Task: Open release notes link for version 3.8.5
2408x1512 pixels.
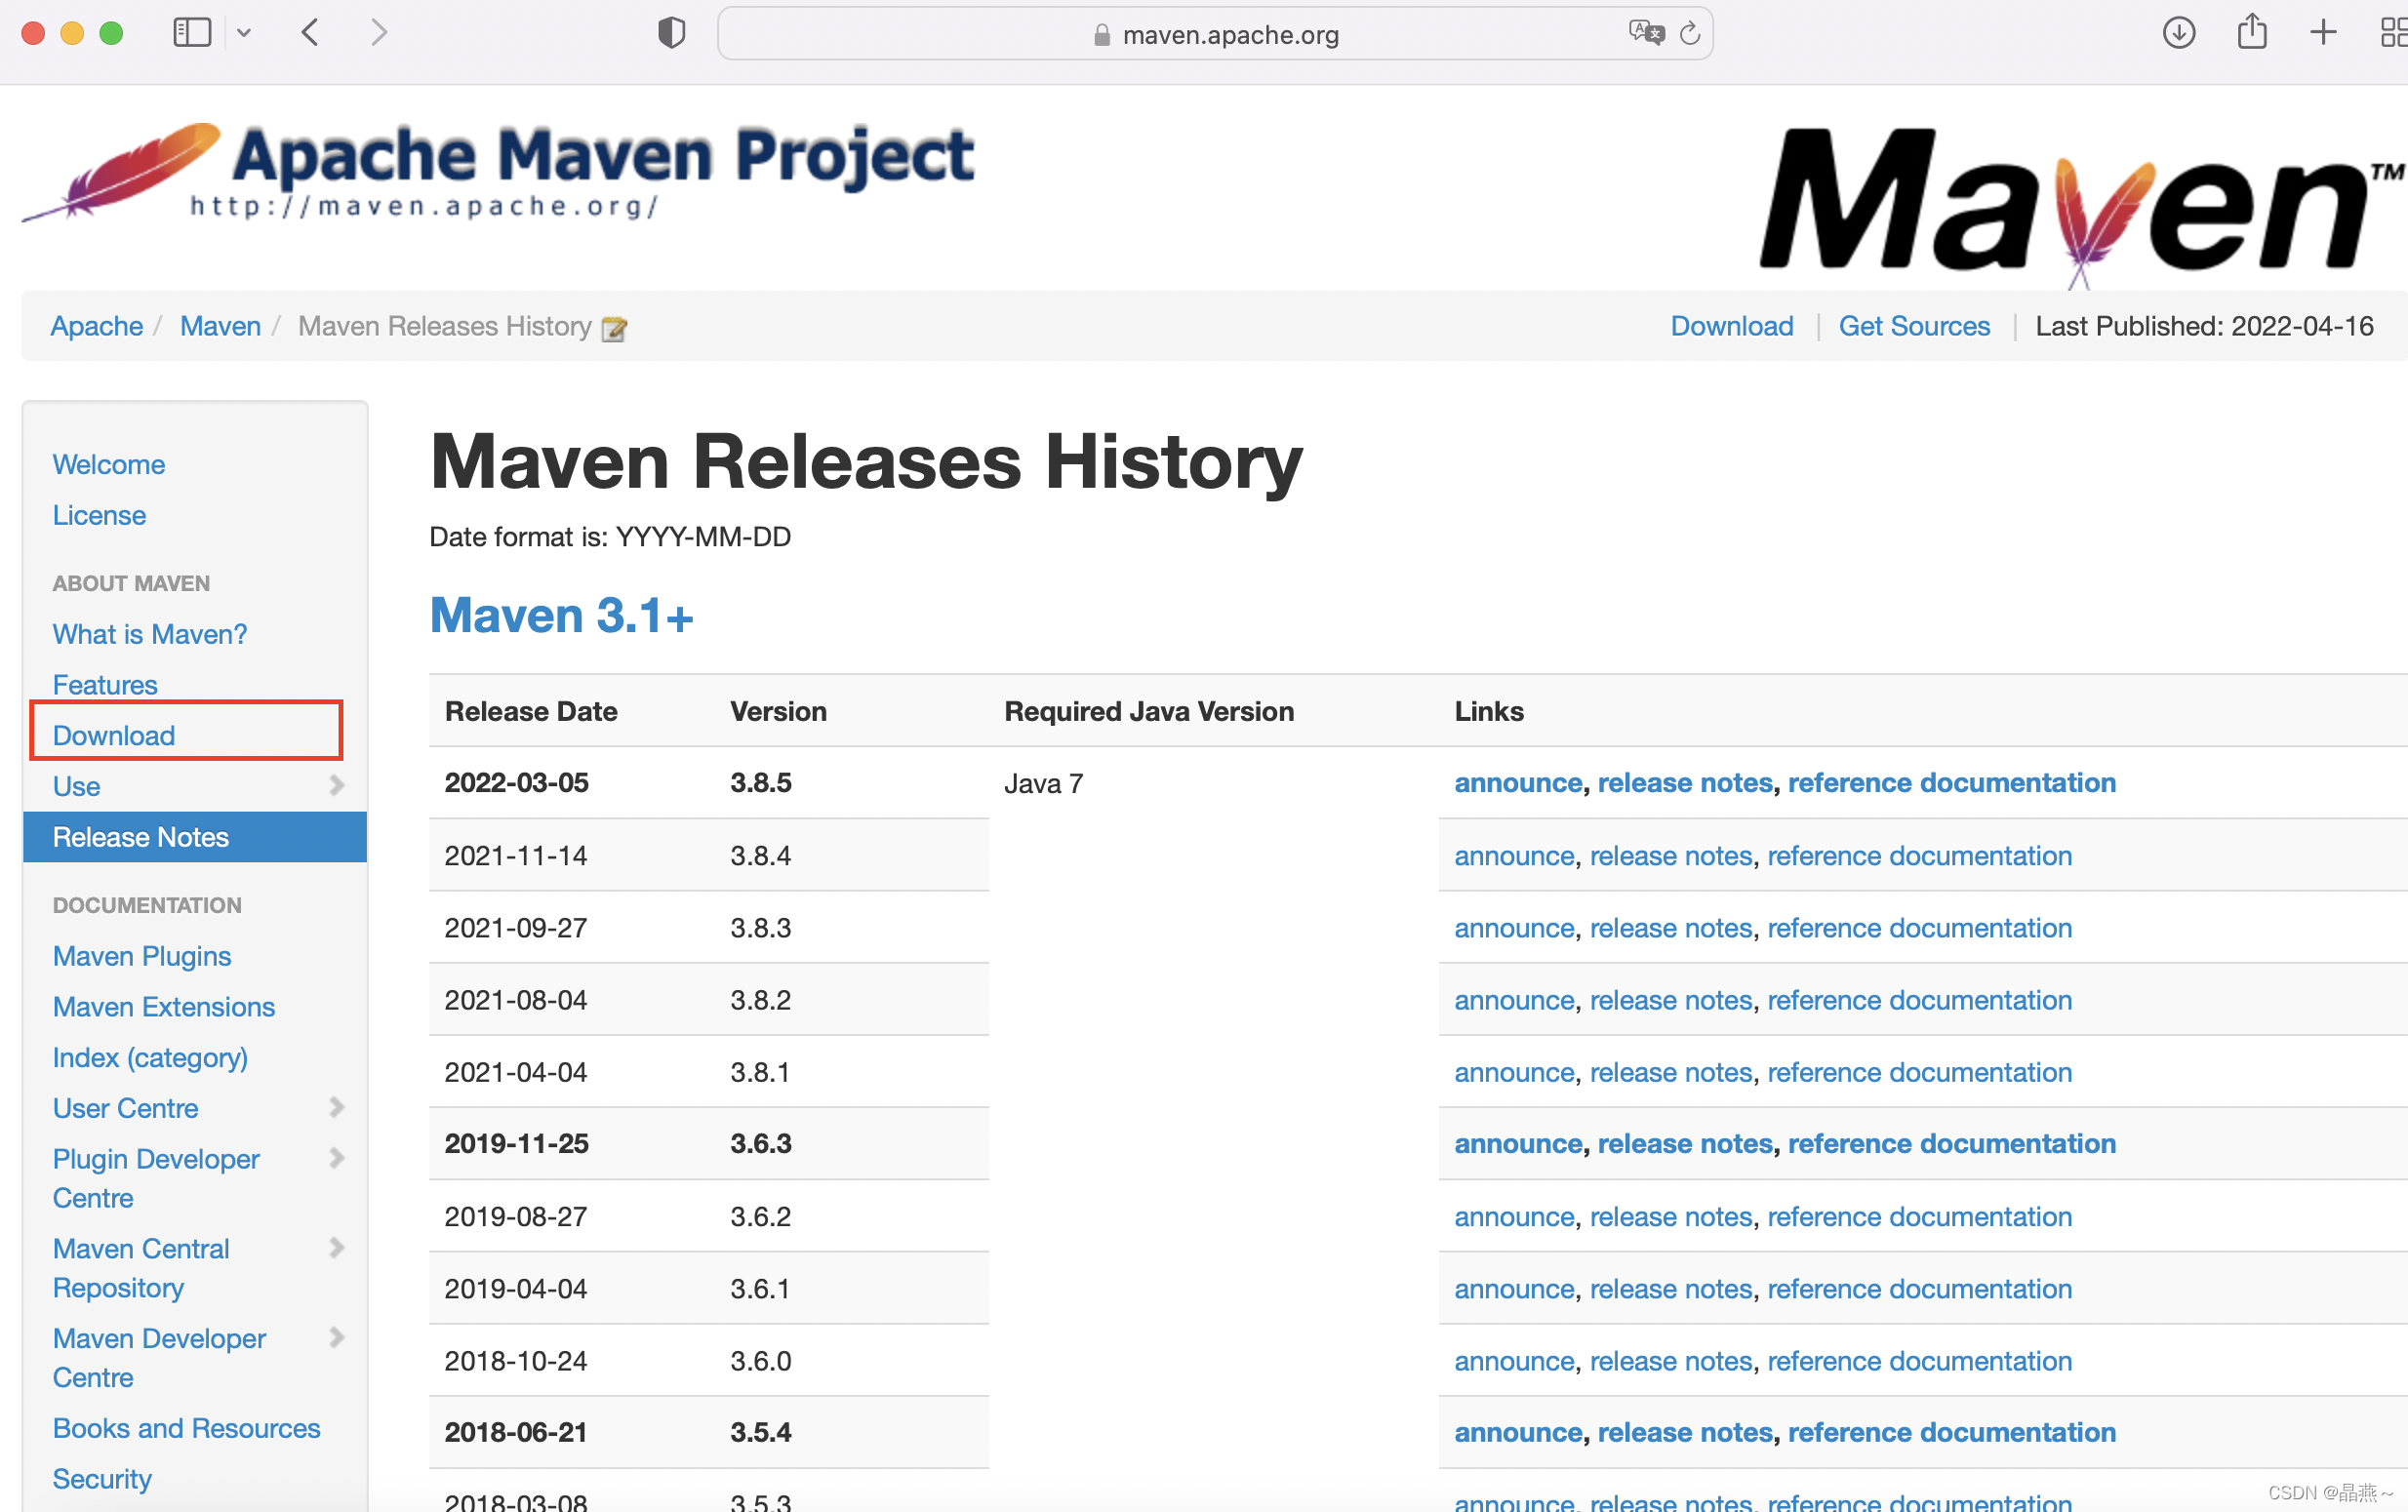Action: pos(1684,782)
